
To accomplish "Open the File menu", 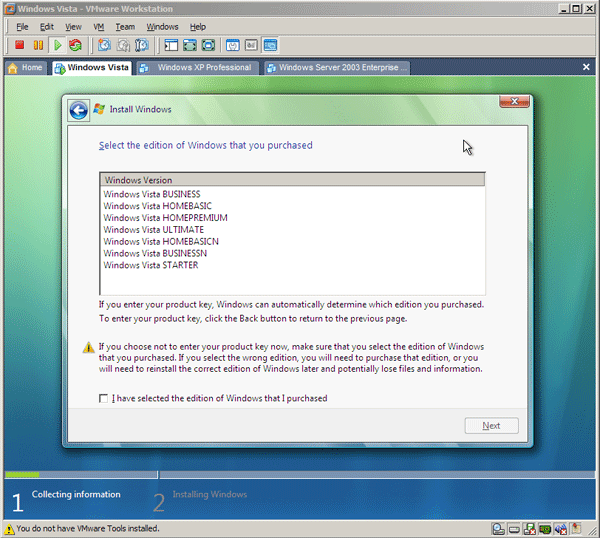I will (22, 27).
